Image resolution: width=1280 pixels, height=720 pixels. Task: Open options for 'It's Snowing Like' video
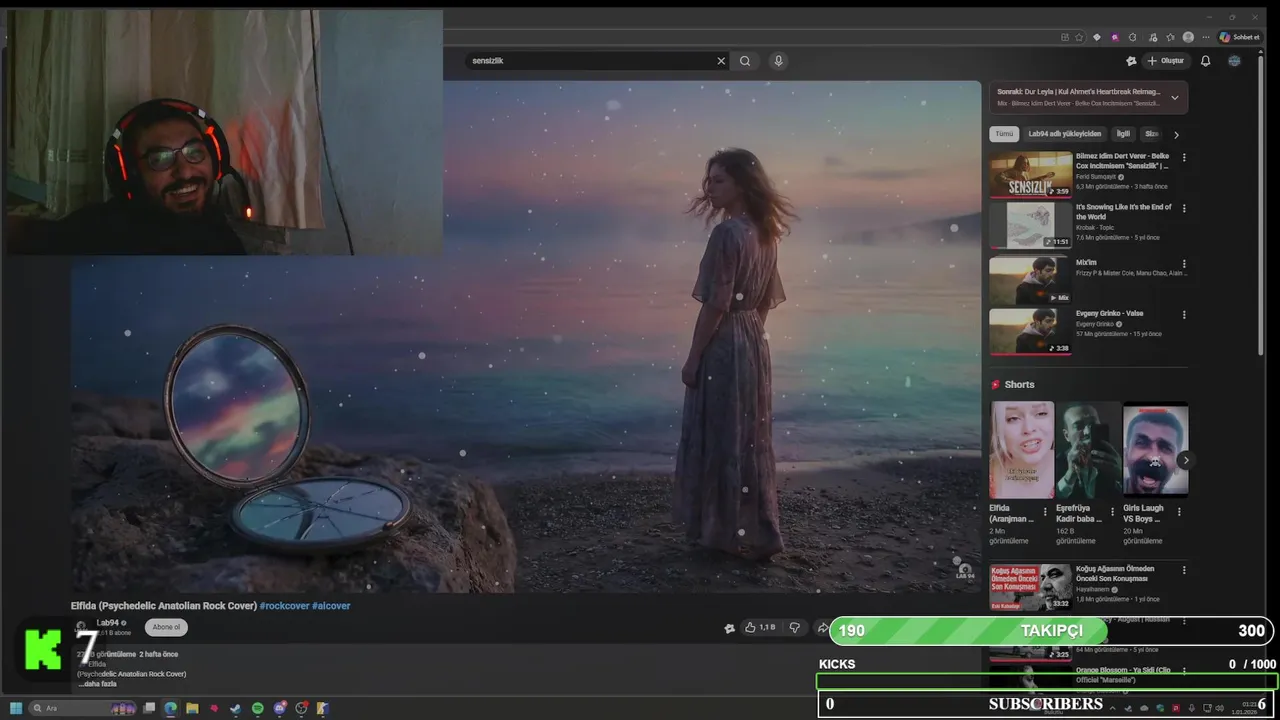[1184, 208]
